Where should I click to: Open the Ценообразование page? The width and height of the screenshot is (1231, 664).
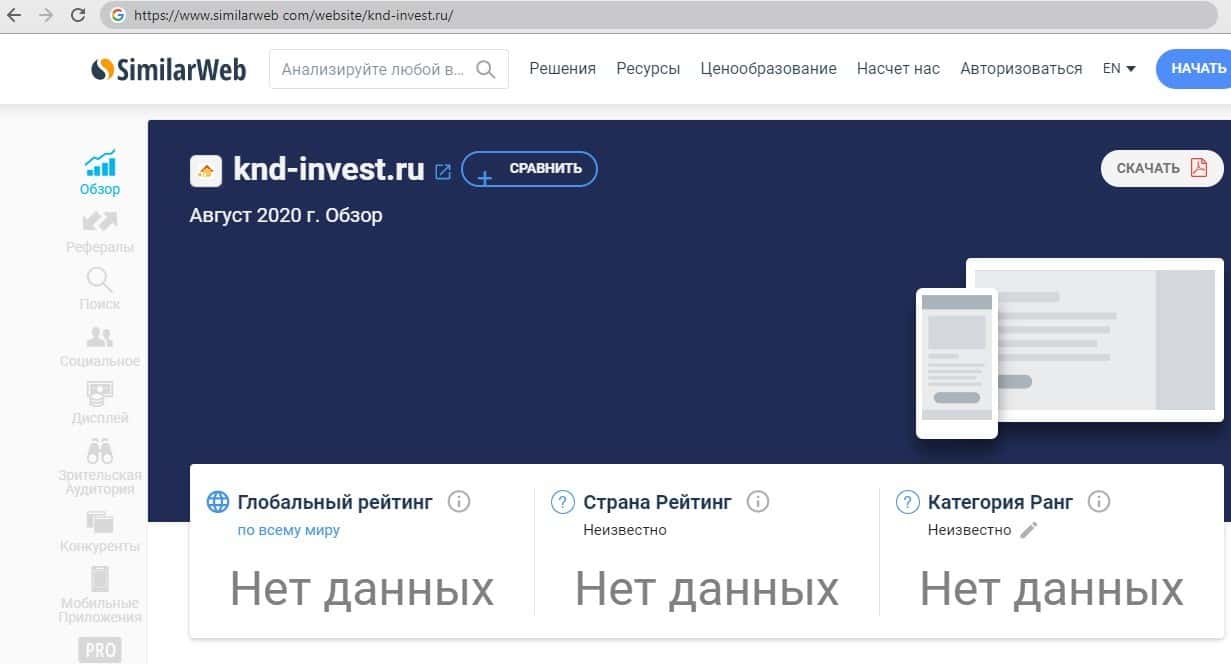(x=768, y=69)
